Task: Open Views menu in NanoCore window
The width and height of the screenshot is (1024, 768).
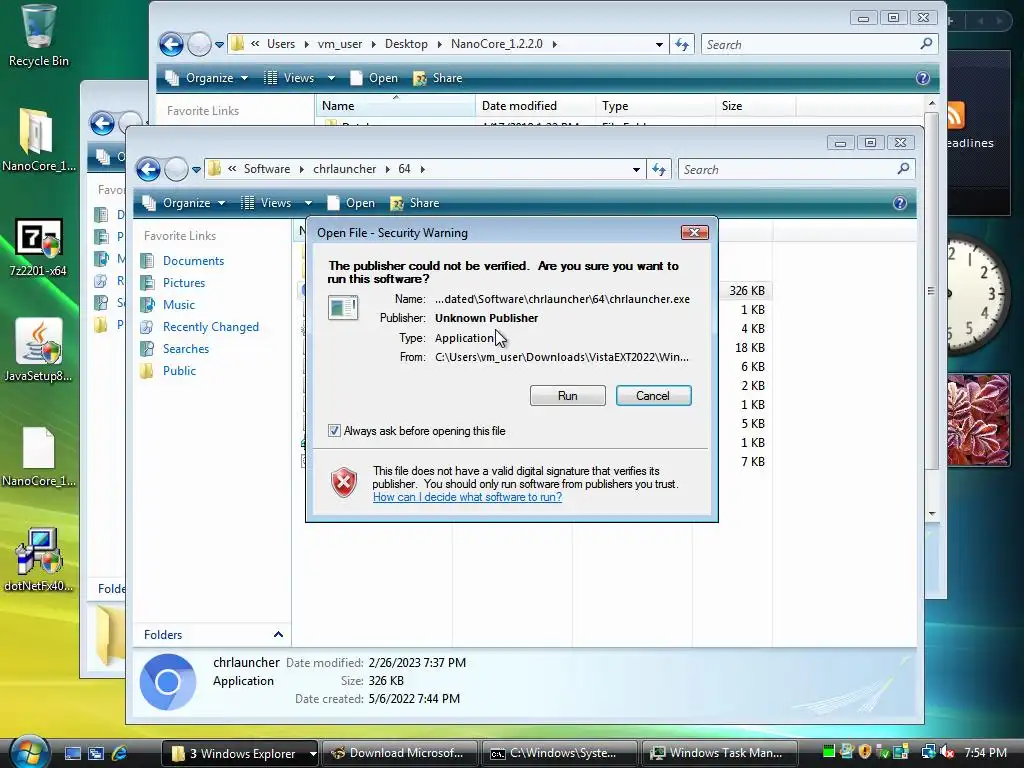Action: tap(299, 78)
